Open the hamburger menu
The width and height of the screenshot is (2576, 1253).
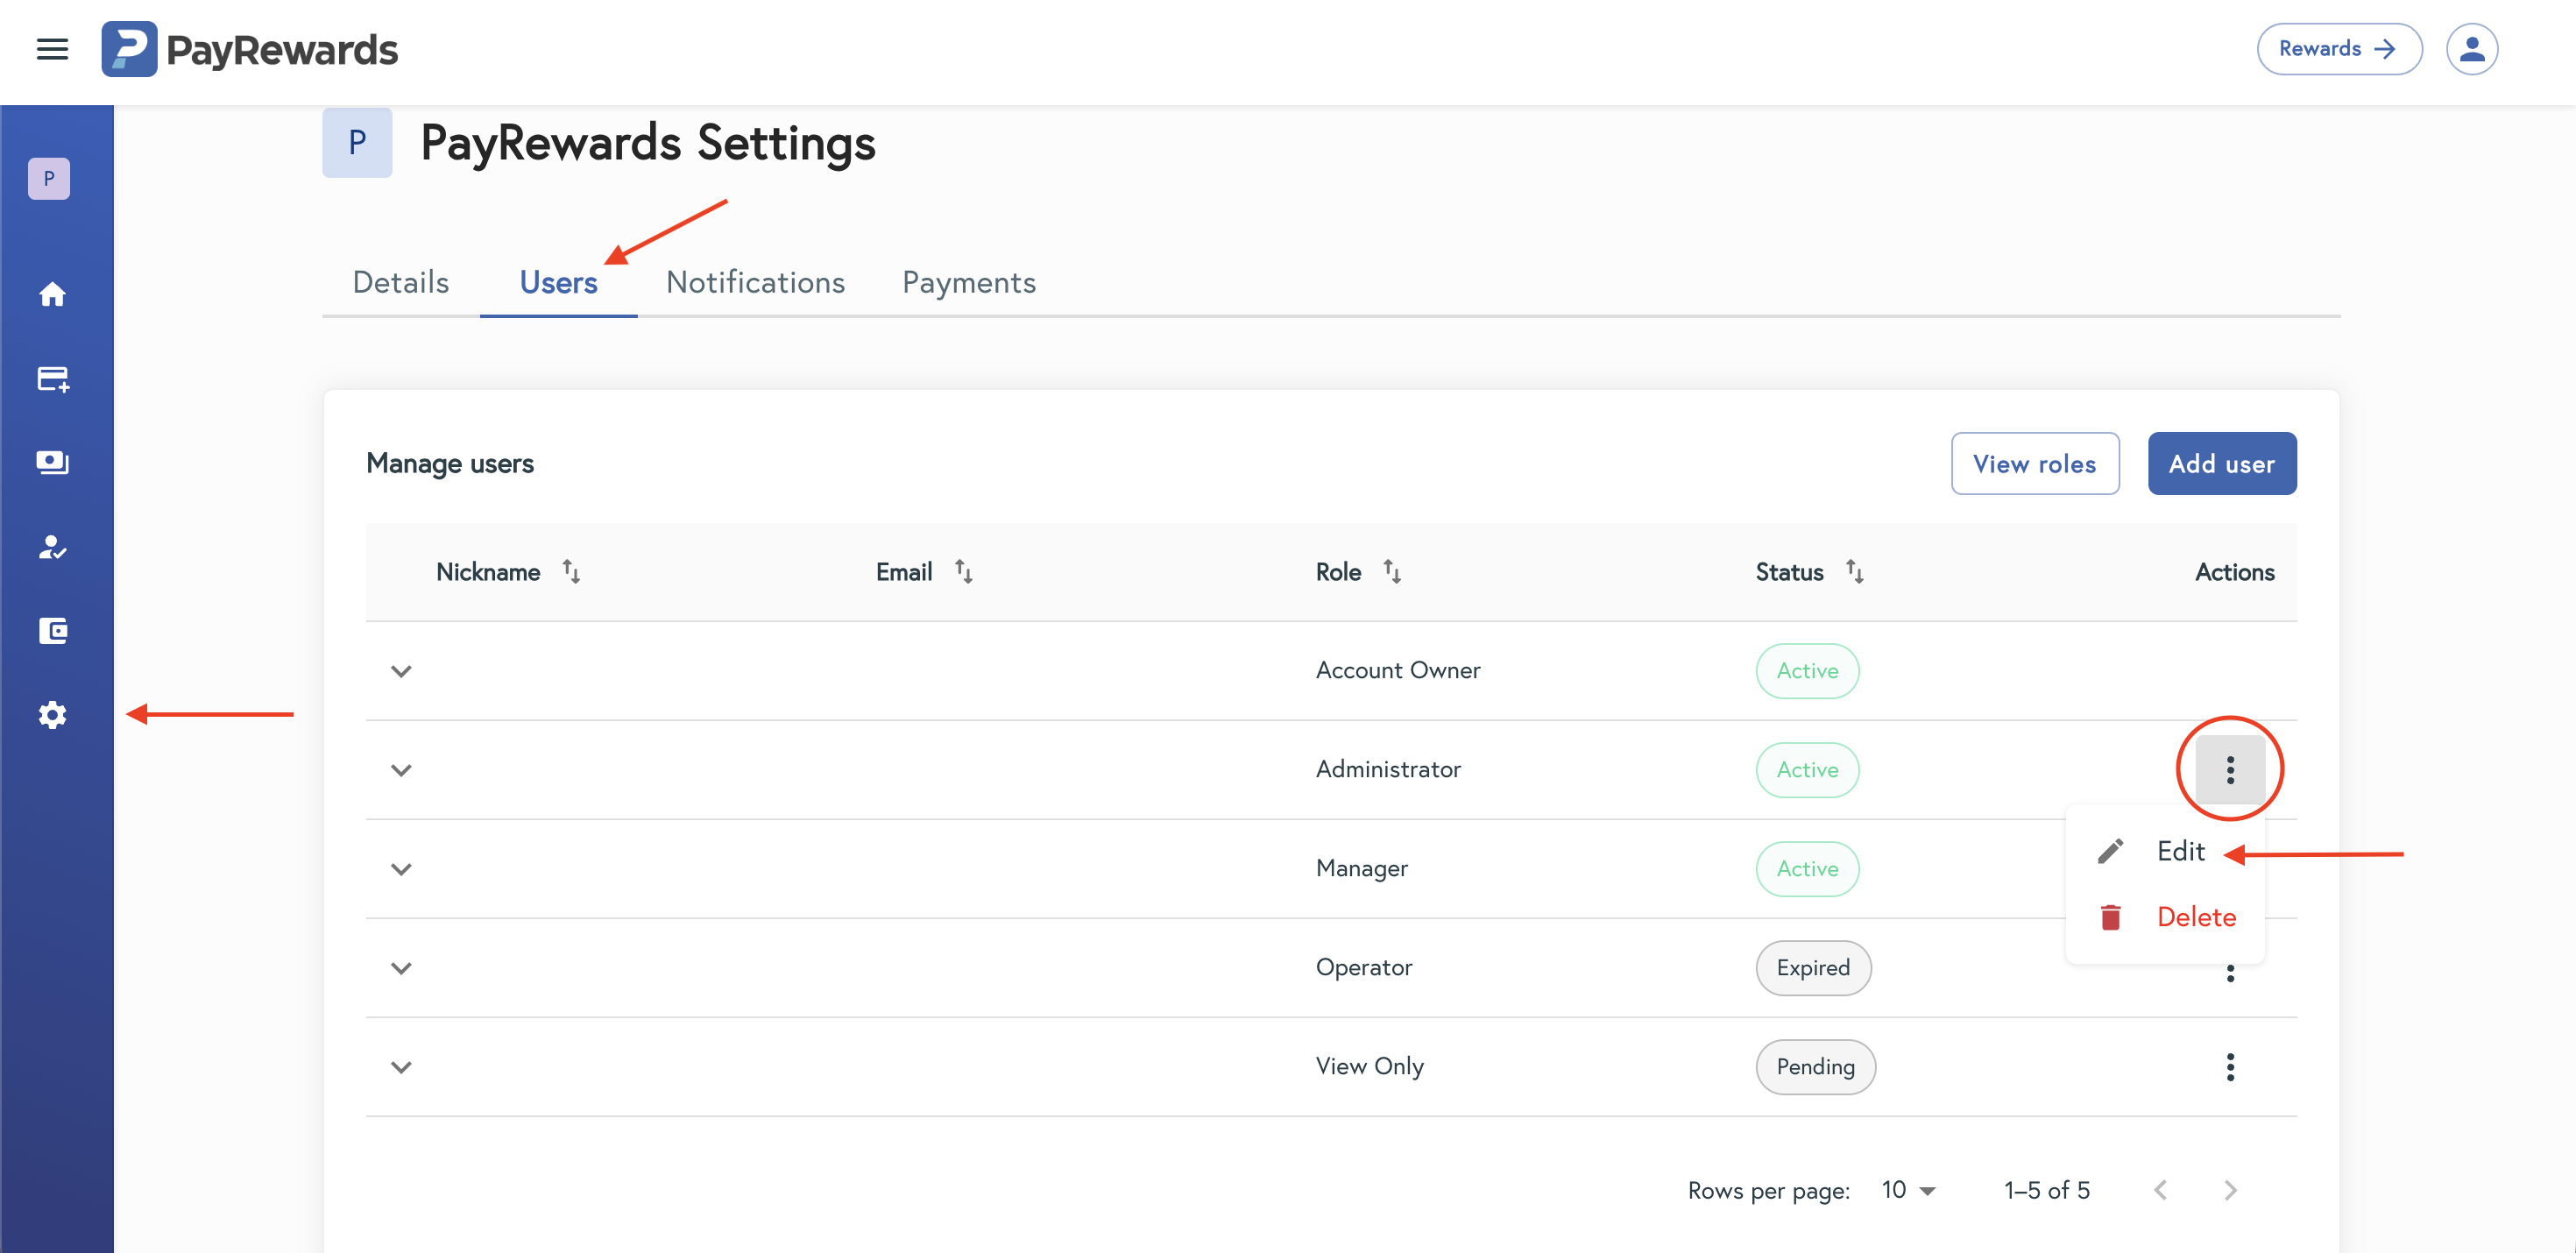[x=52, y=49]
